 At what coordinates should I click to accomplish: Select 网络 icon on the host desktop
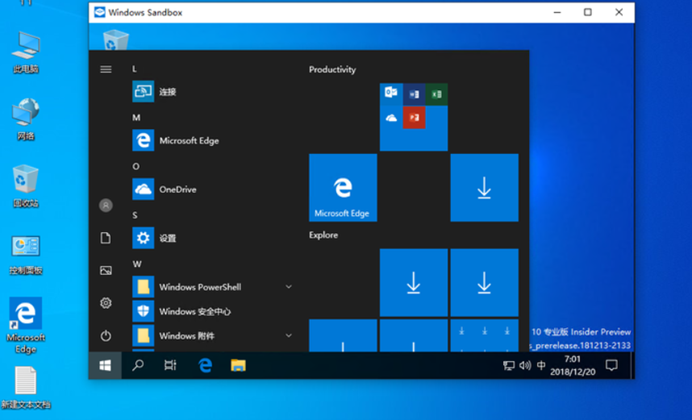pos(26,119)
